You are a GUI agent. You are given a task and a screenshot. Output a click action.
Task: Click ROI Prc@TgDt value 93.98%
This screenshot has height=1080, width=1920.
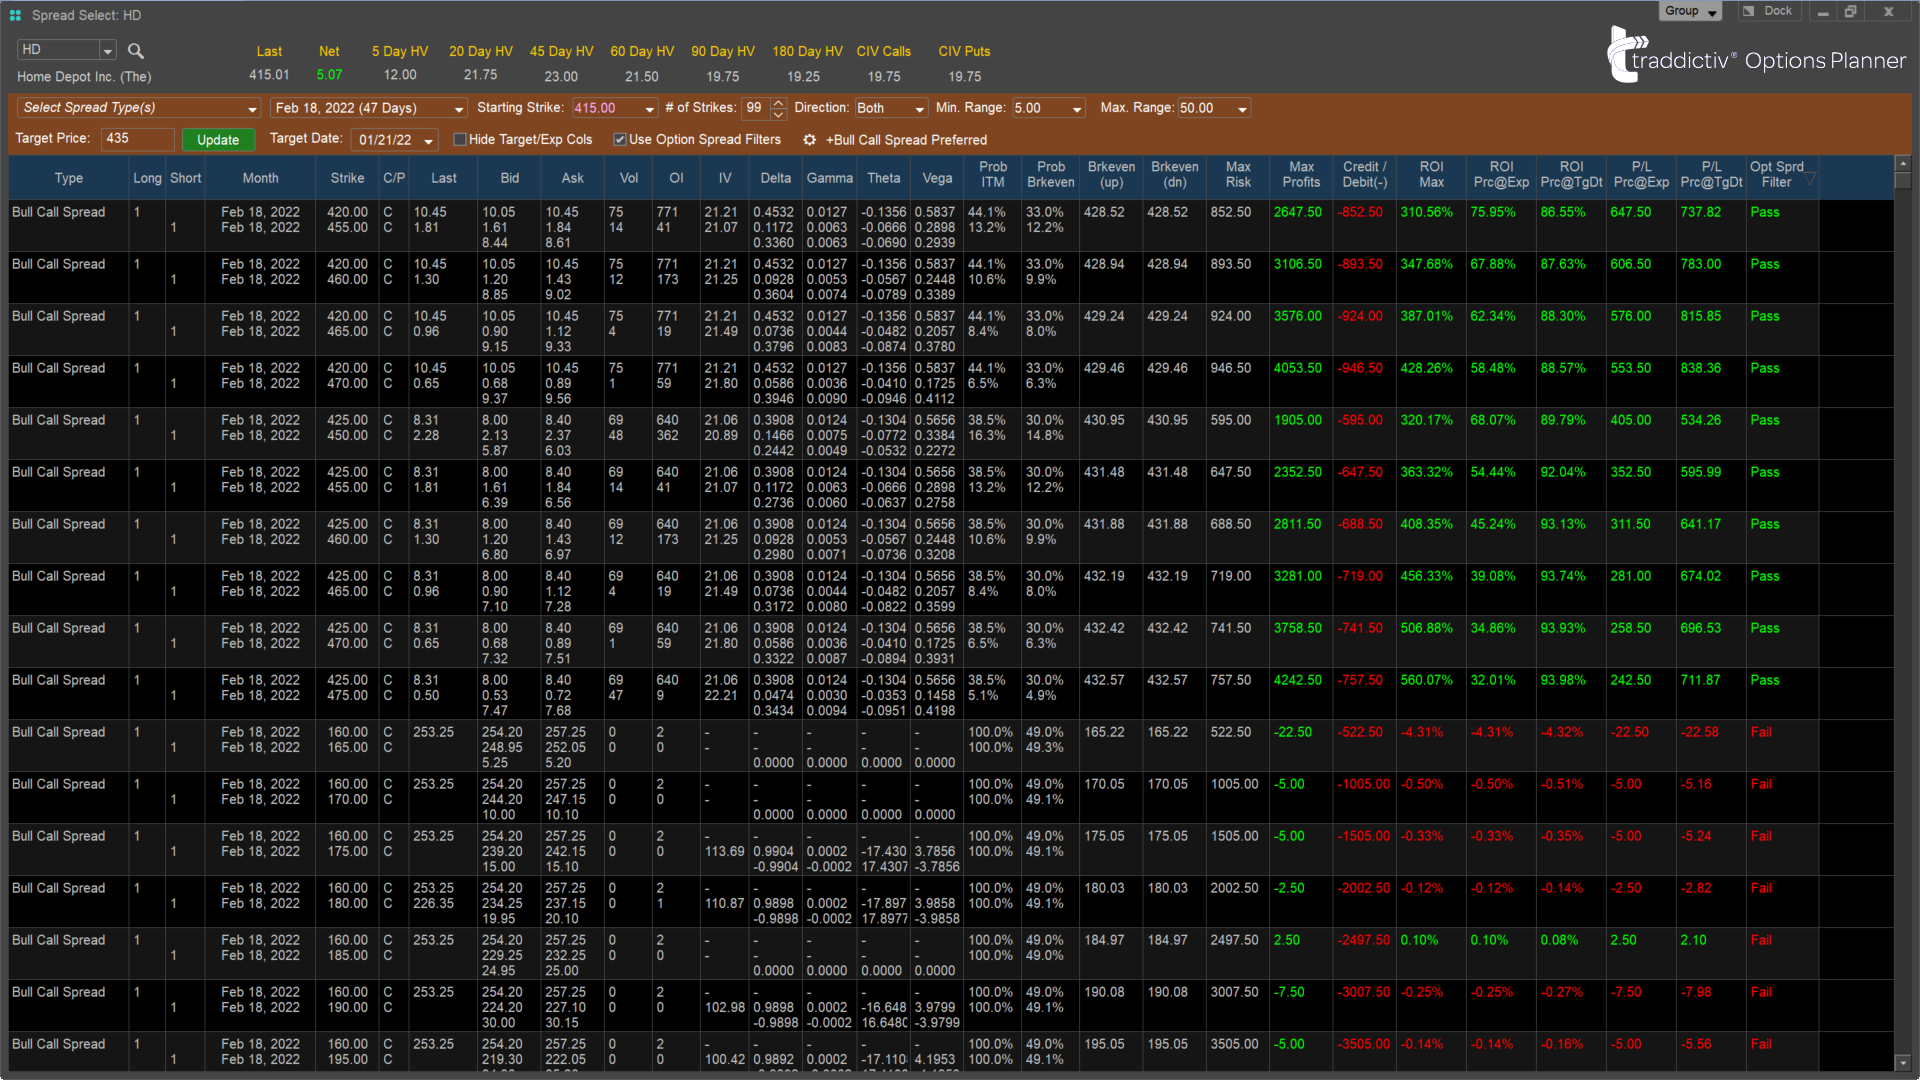click(x=1562, y=680)
